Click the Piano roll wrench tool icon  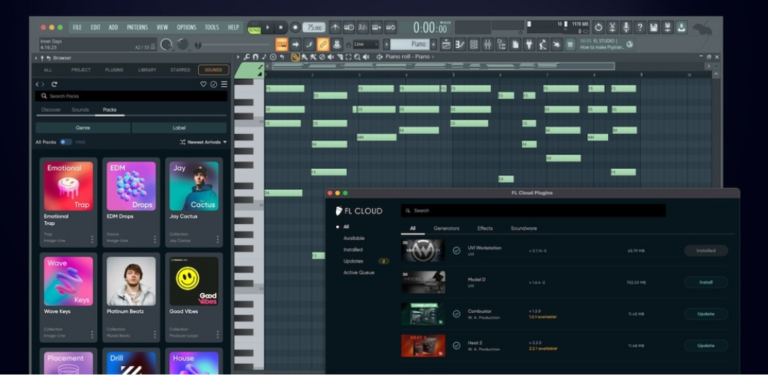coord(247,57)
